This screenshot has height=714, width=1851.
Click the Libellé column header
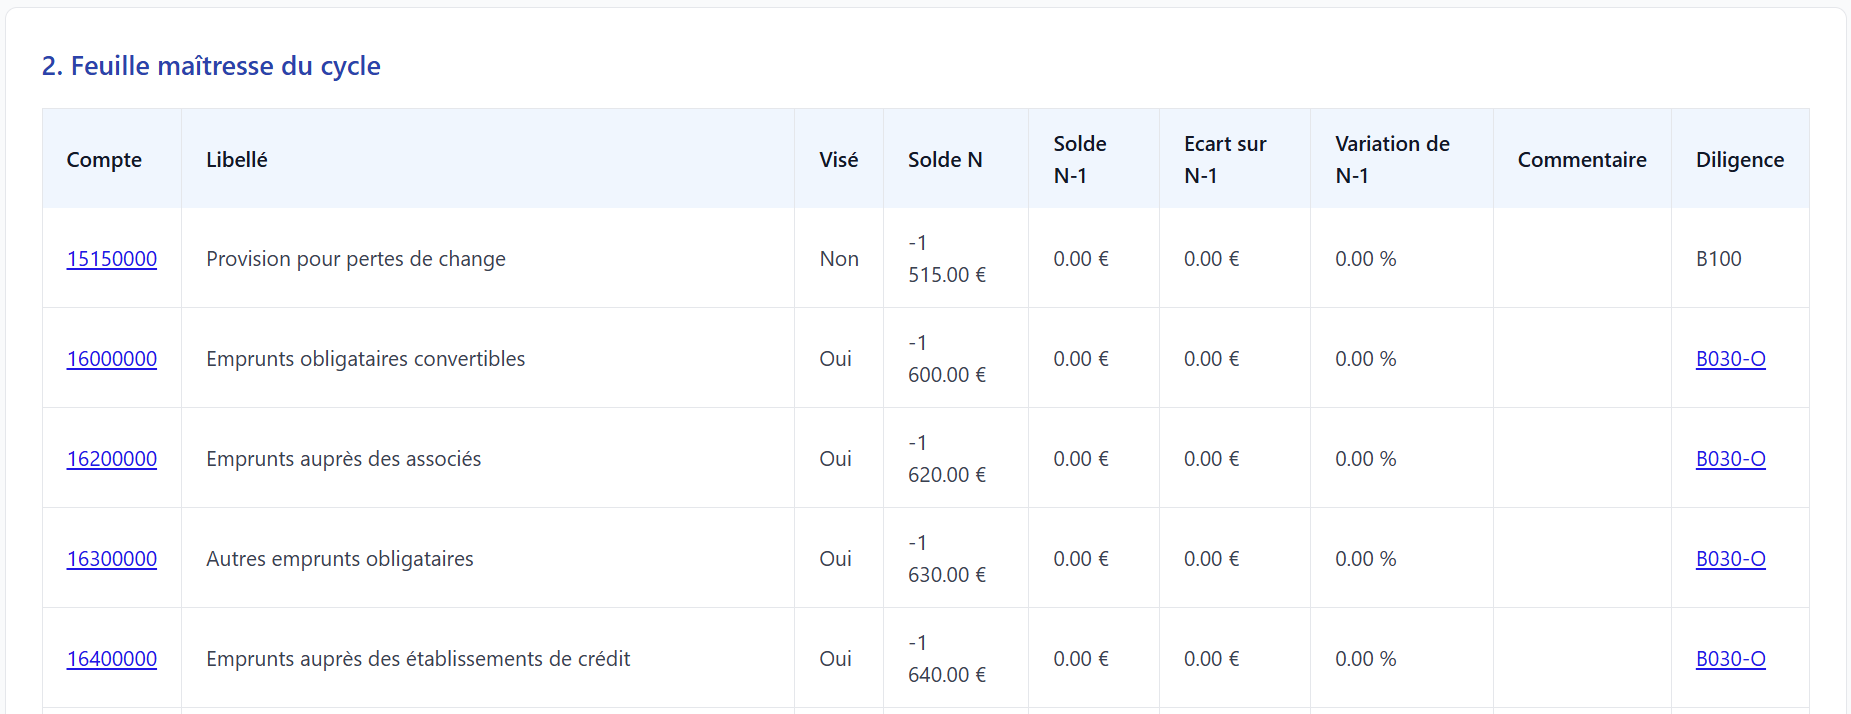tap(237, 160)
